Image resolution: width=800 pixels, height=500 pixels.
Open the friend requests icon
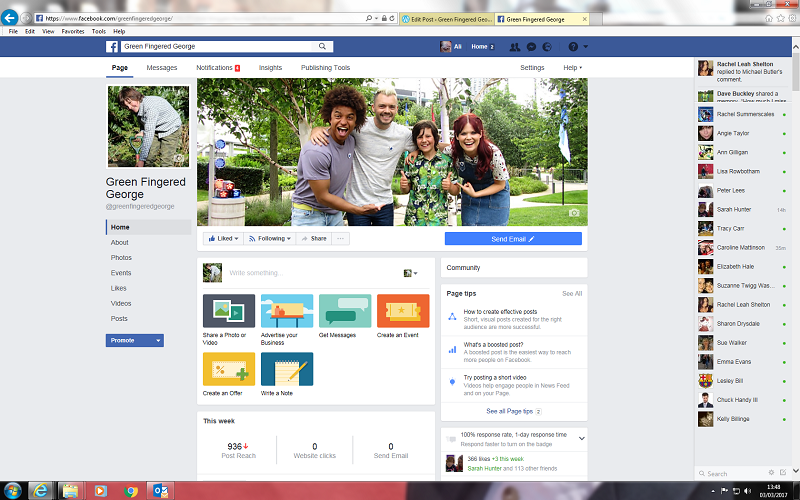(x=514, y=46)
